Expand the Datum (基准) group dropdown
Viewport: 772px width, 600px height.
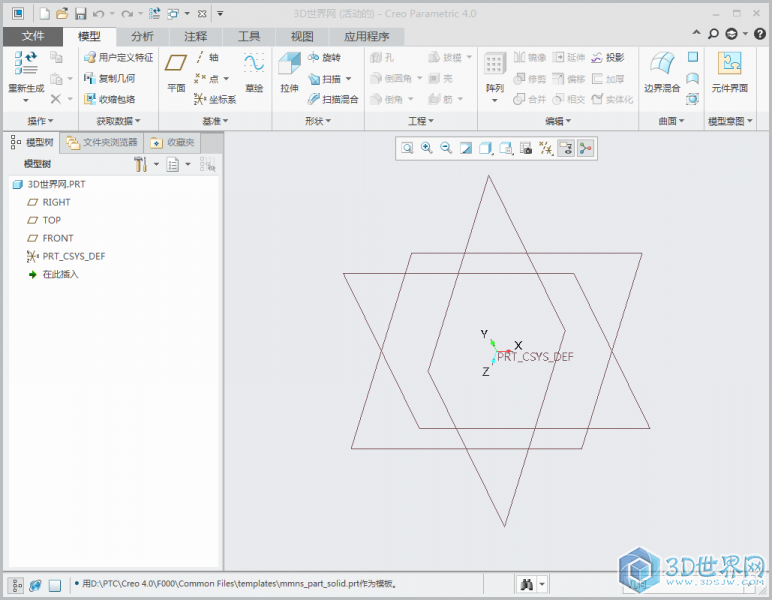[215, 121]
